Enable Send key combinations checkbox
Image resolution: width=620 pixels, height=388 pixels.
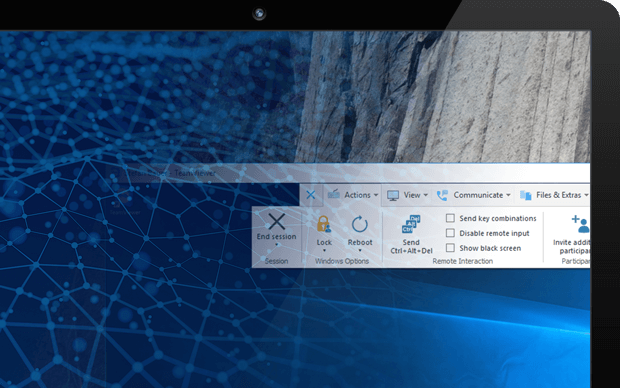click(450, 218)
